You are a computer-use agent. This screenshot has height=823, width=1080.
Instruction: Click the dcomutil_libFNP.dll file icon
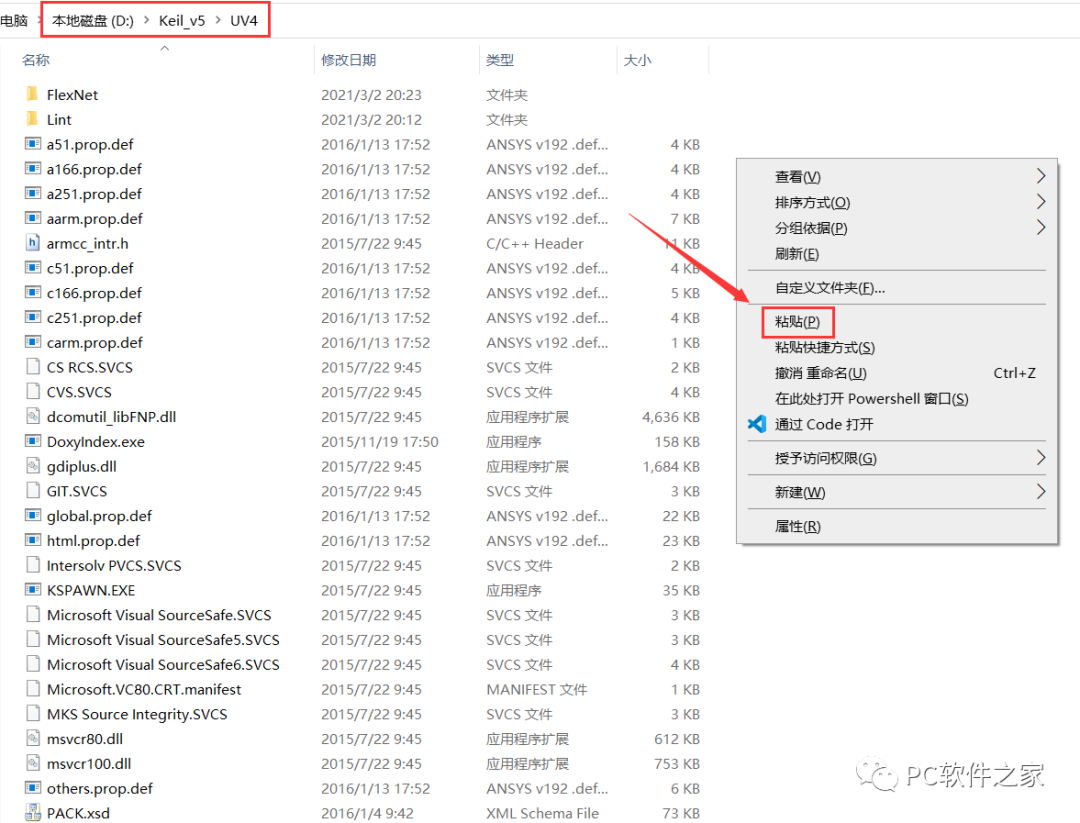pyautogui.click(x=32, y=417)
